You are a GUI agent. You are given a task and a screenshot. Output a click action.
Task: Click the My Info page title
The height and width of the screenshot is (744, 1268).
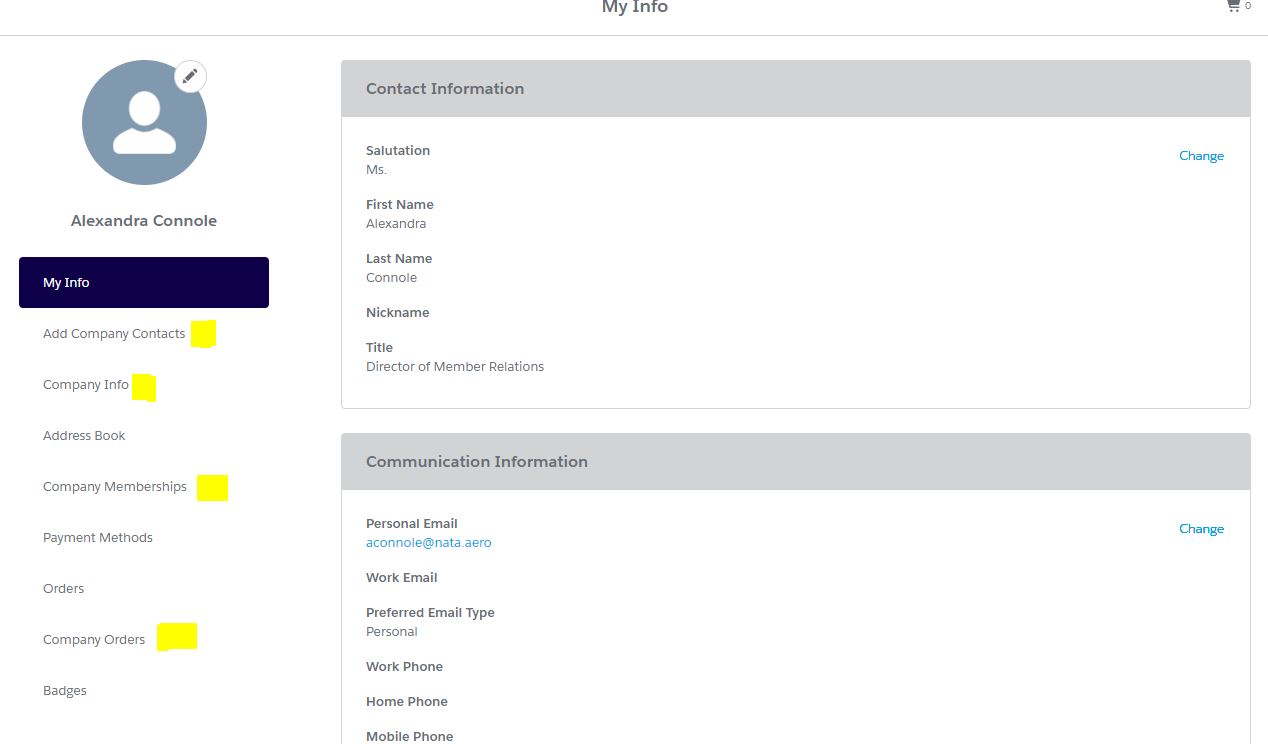634,7
